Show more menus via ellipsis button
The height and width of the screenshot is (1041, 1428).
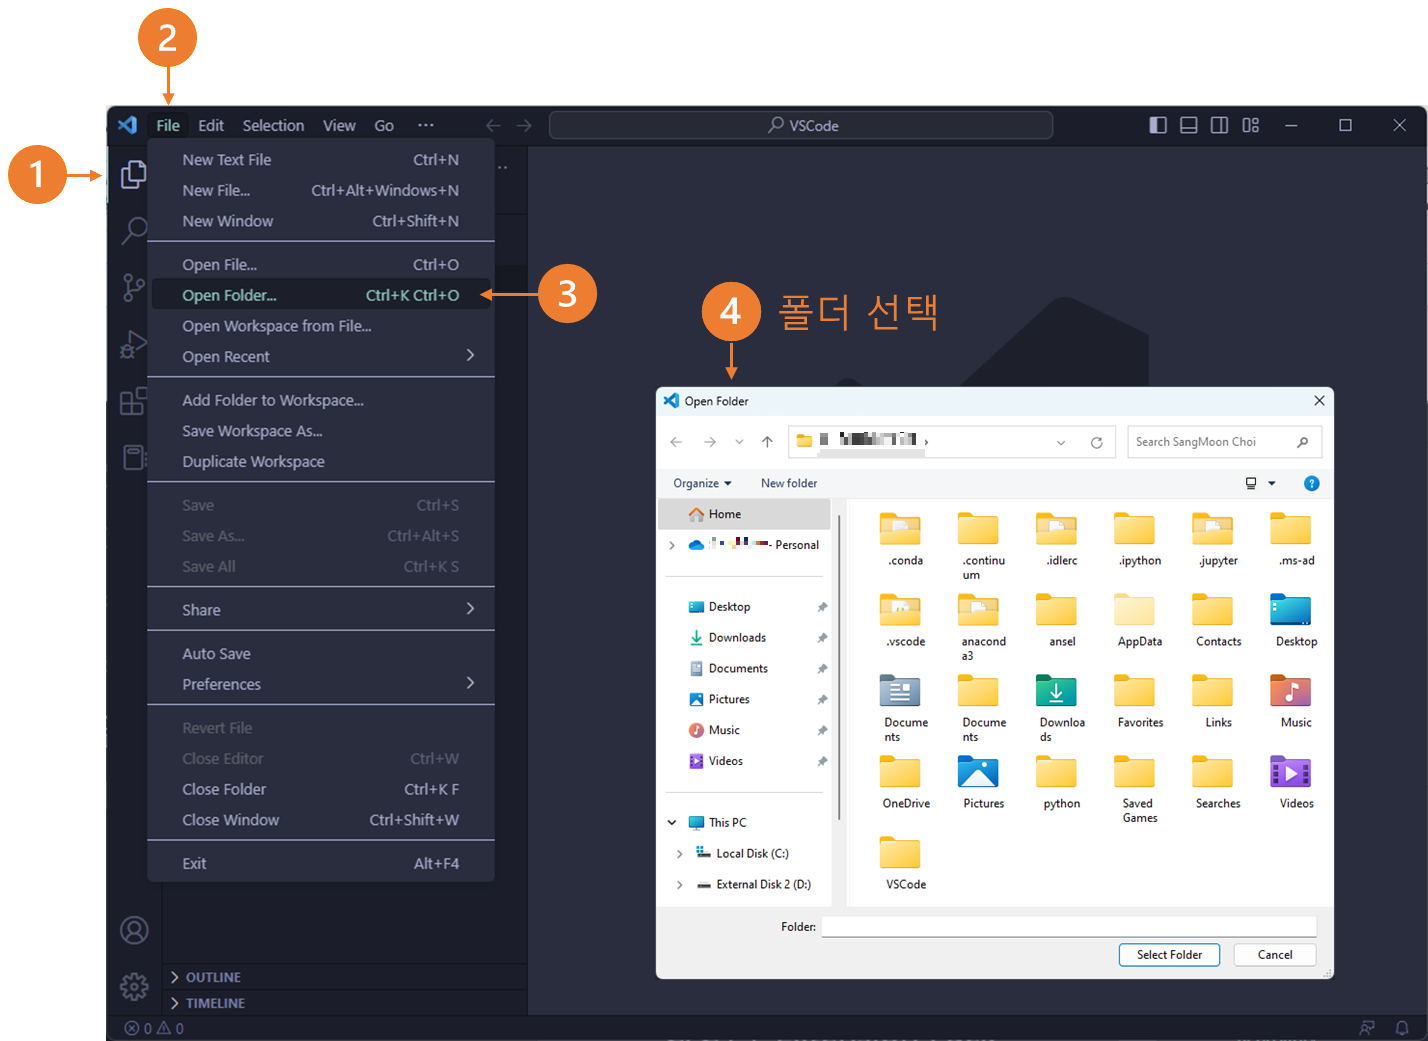point(426,125)
